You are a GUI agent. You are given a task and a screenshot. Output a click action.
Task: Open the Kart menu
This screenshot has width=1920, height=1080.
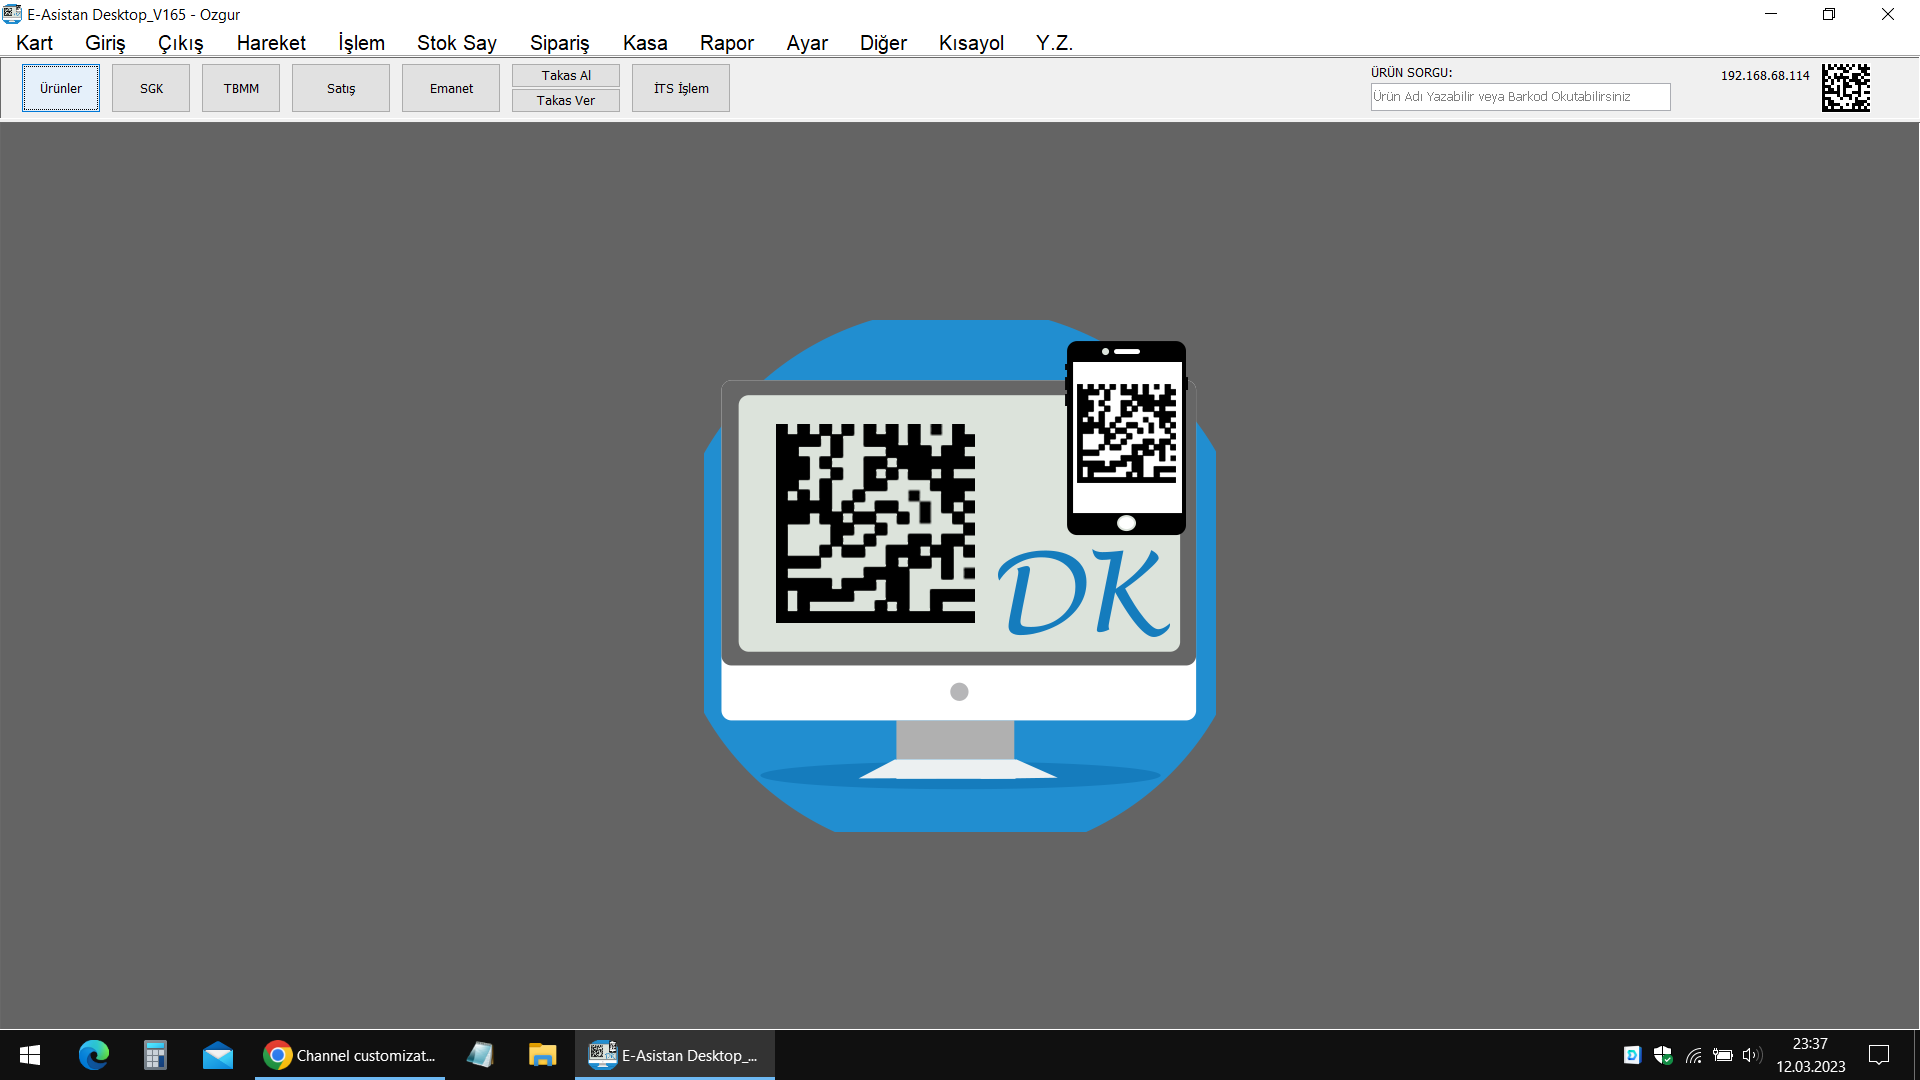tap(35, 43)
